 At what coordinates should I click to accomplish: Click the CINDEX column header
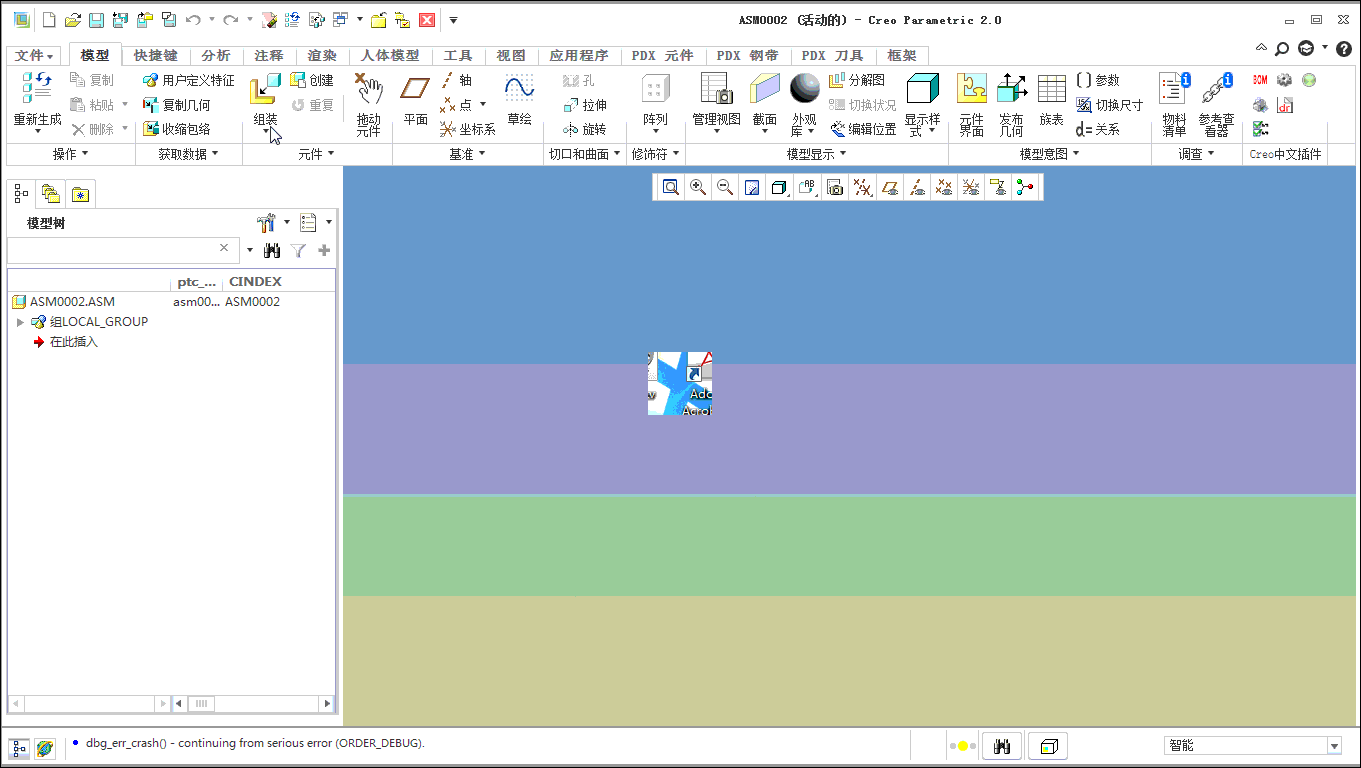pos(255,282)
